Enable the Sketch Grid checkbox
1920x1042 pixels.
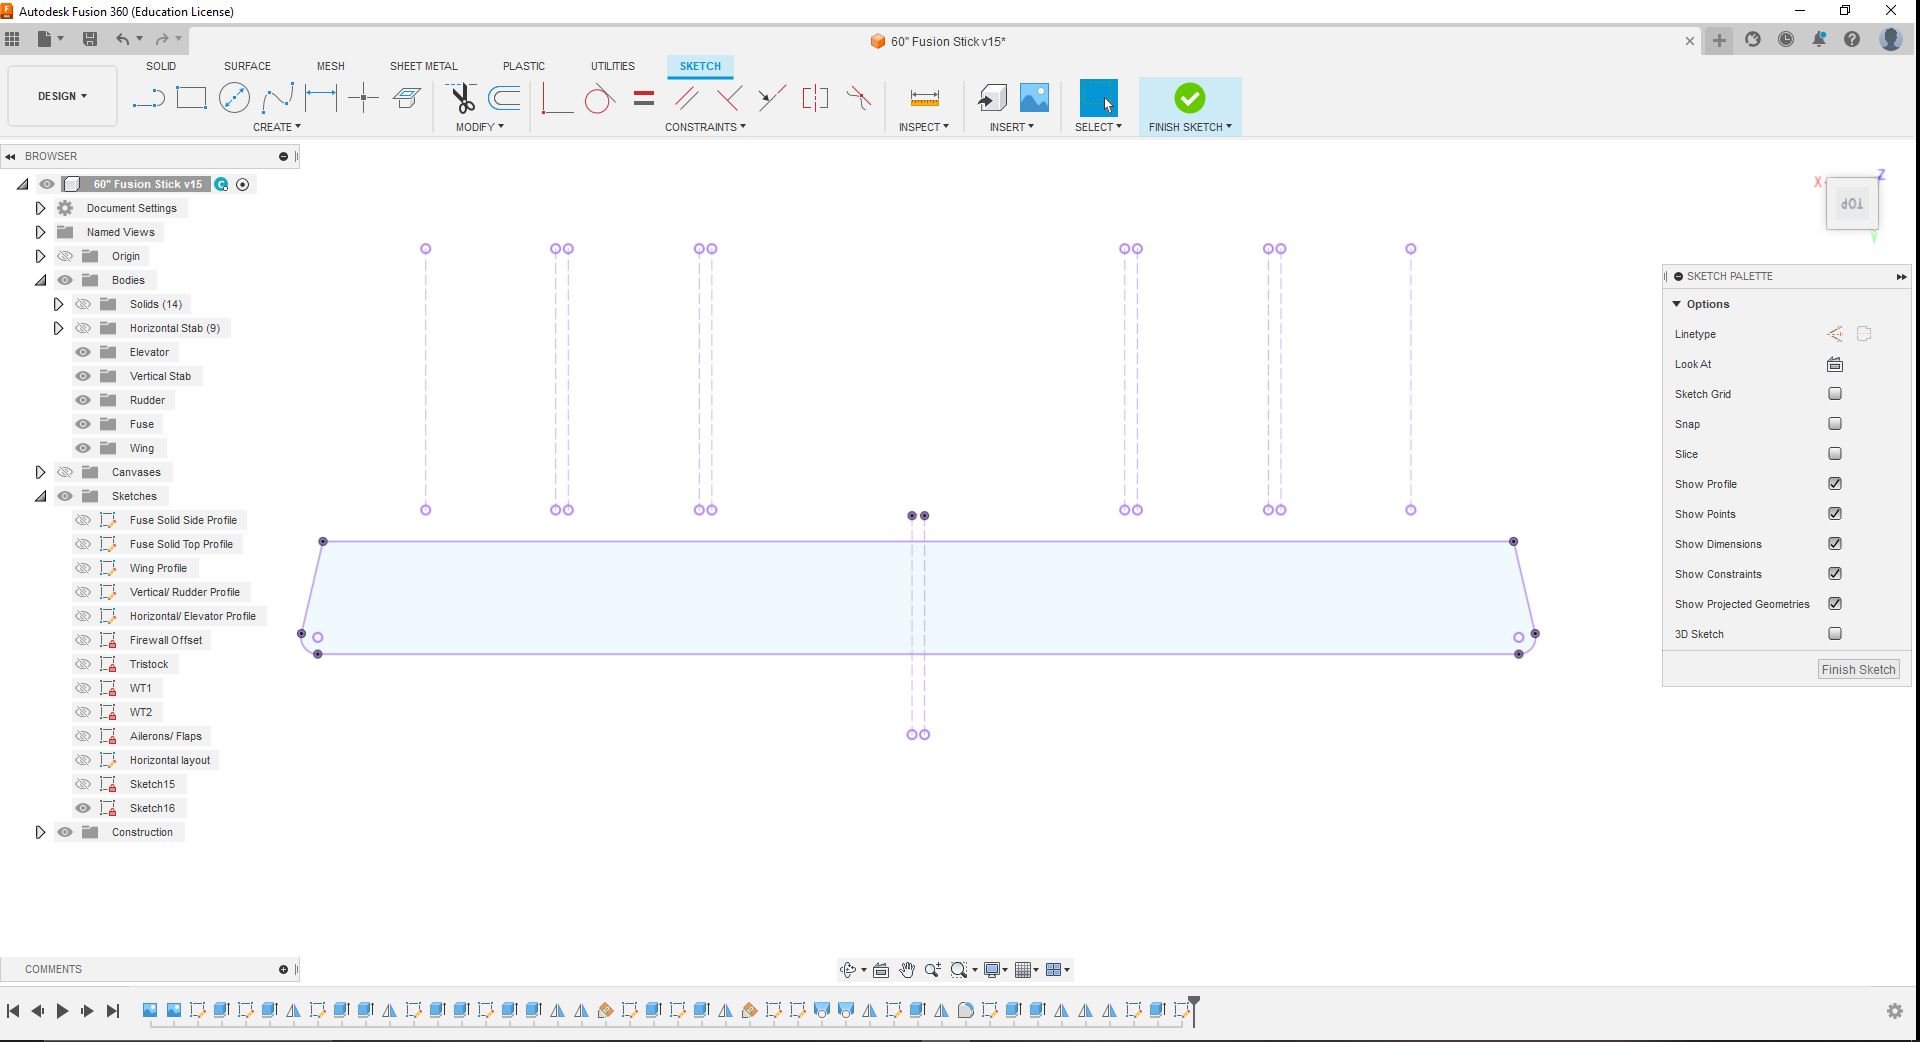click(1835, 394)
